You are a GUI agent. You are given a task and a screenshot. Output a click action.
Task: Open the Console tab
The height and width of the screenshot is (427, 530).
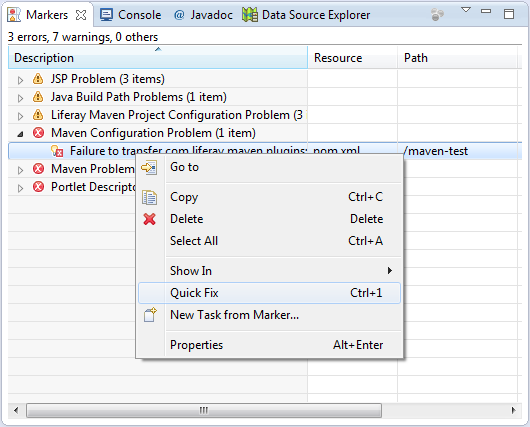point(130,15)
